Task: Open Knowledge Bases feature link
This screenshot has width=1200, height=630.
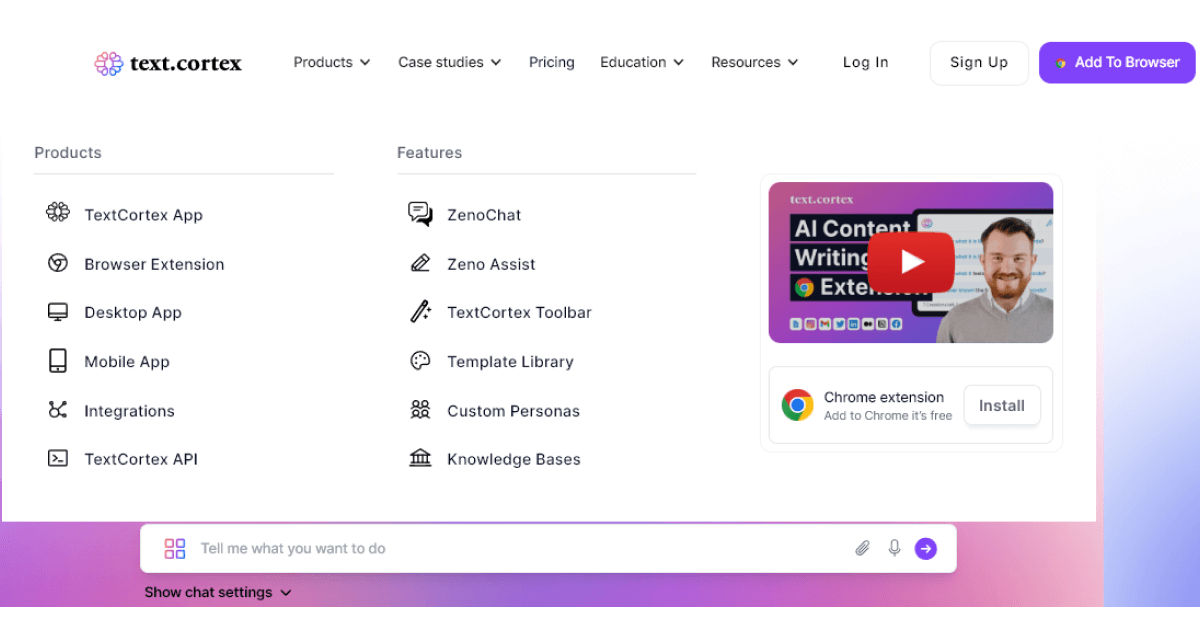Action: [x=514, y=459]
